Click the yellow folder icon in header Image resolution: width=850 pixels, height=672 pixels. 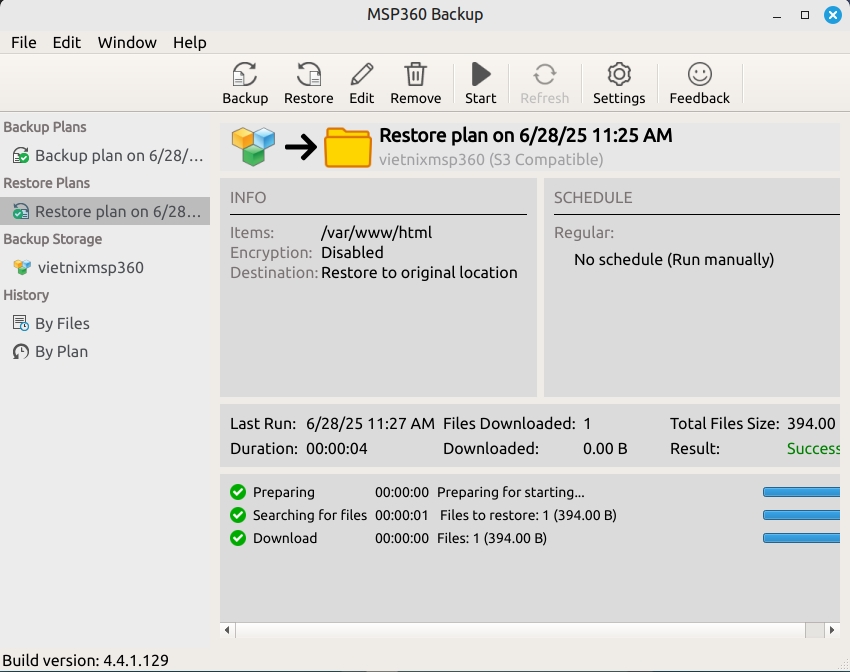[x=347, y=147]
